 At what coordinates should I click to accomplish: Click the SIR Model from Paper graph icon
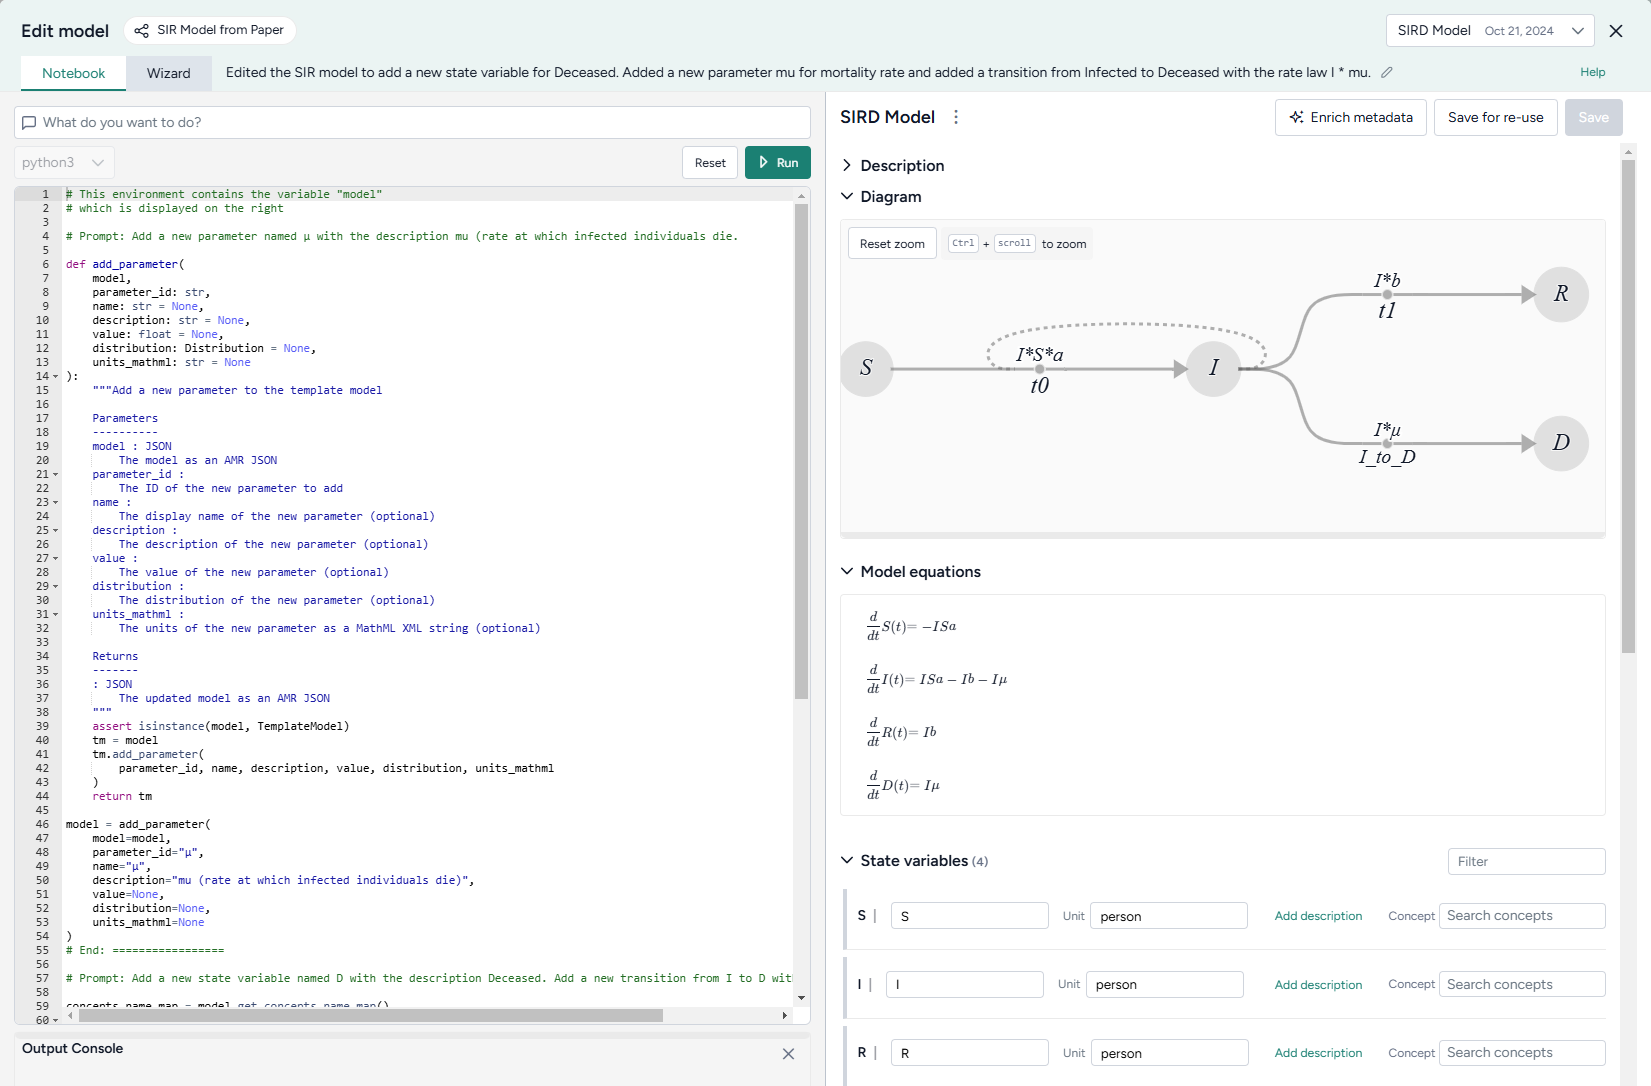pyautogui.click(x=142, y=31)
